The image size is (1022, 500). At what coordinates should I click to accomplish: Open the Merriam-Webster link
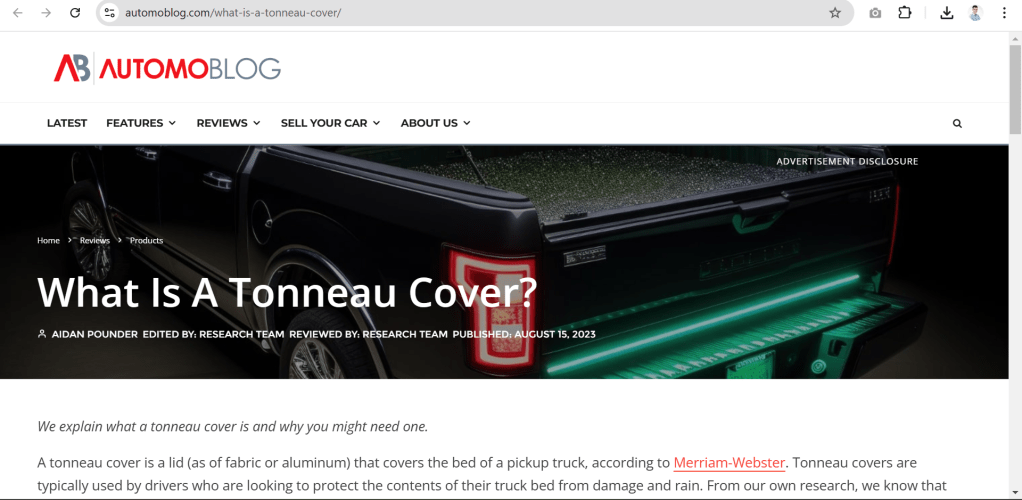[x=729, y=463]
